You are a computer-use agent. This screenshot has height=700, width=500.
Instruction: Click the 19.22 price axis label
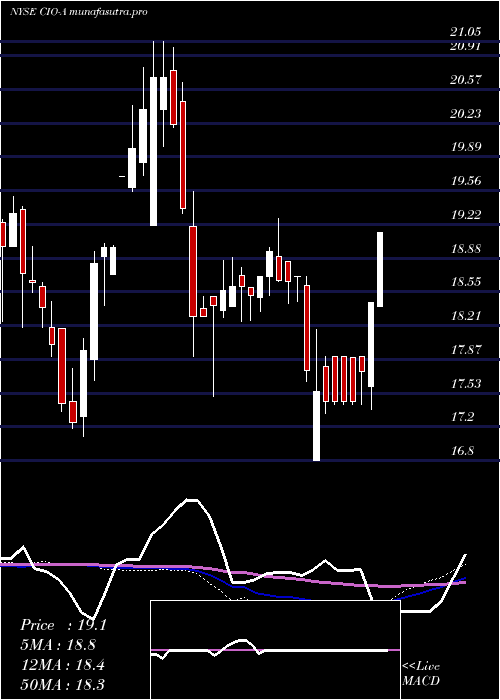click(x=466, y=215)
